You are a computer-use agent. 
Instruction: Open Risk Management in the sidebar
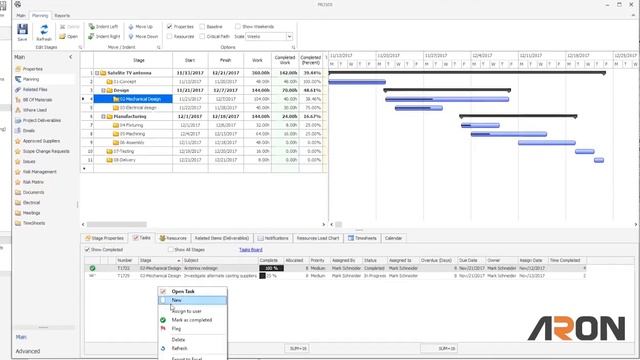point(40,172)
